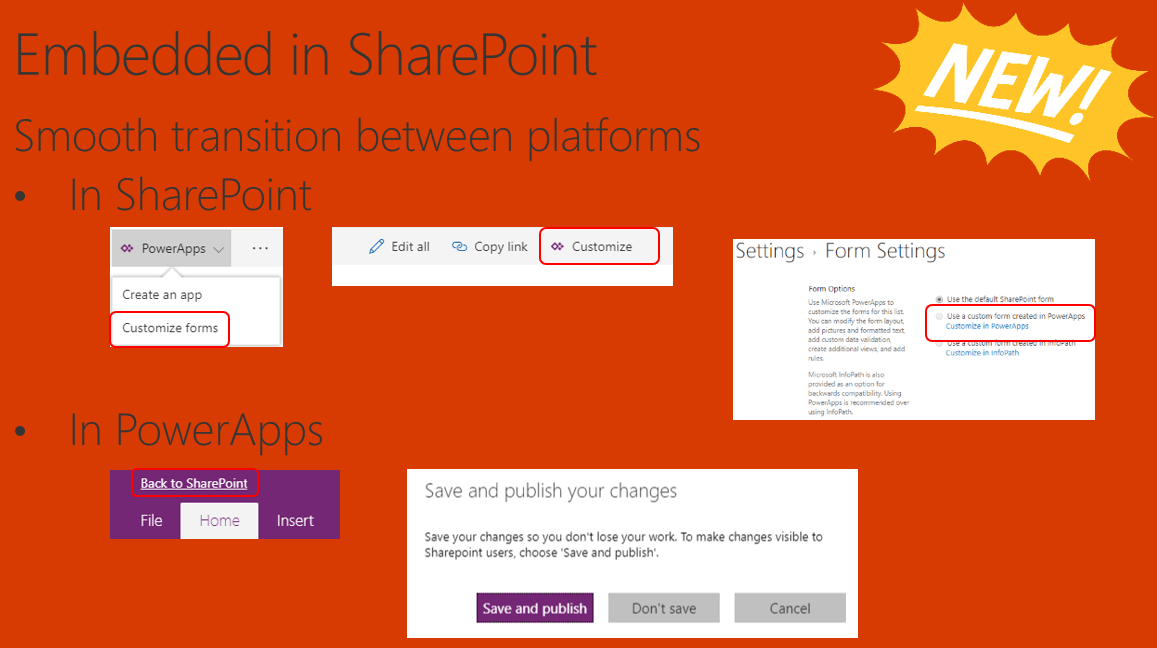
Task: Select the custom form created in InfoPath radio
Action: tap(938, 344)
